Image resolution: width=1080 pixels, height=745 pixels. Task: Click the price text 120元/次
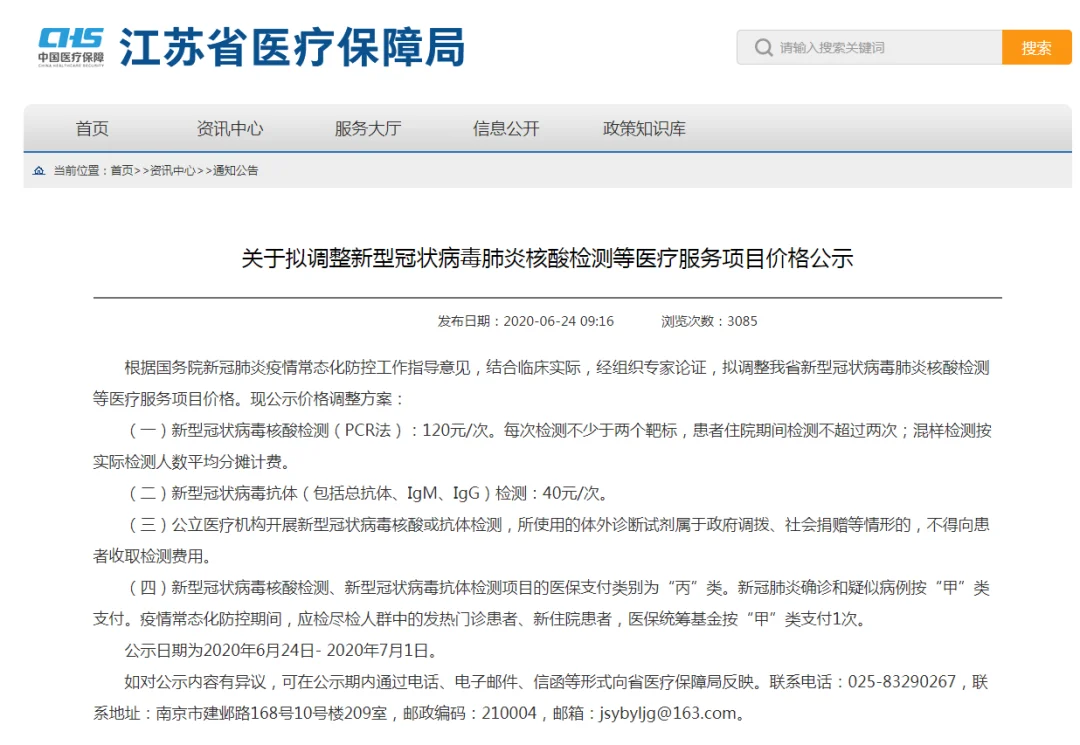point(455,431)
